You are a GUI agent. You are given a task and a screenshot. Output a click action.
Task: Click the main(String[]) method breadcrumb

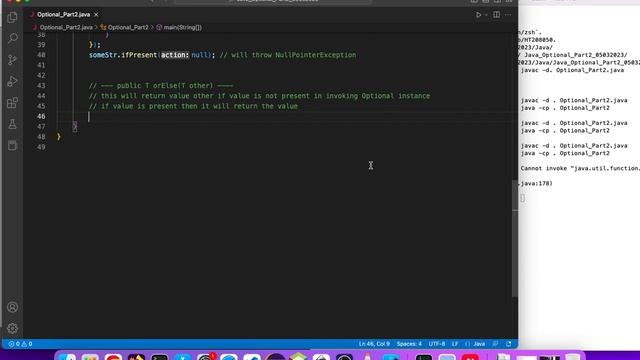pos(182,27)
